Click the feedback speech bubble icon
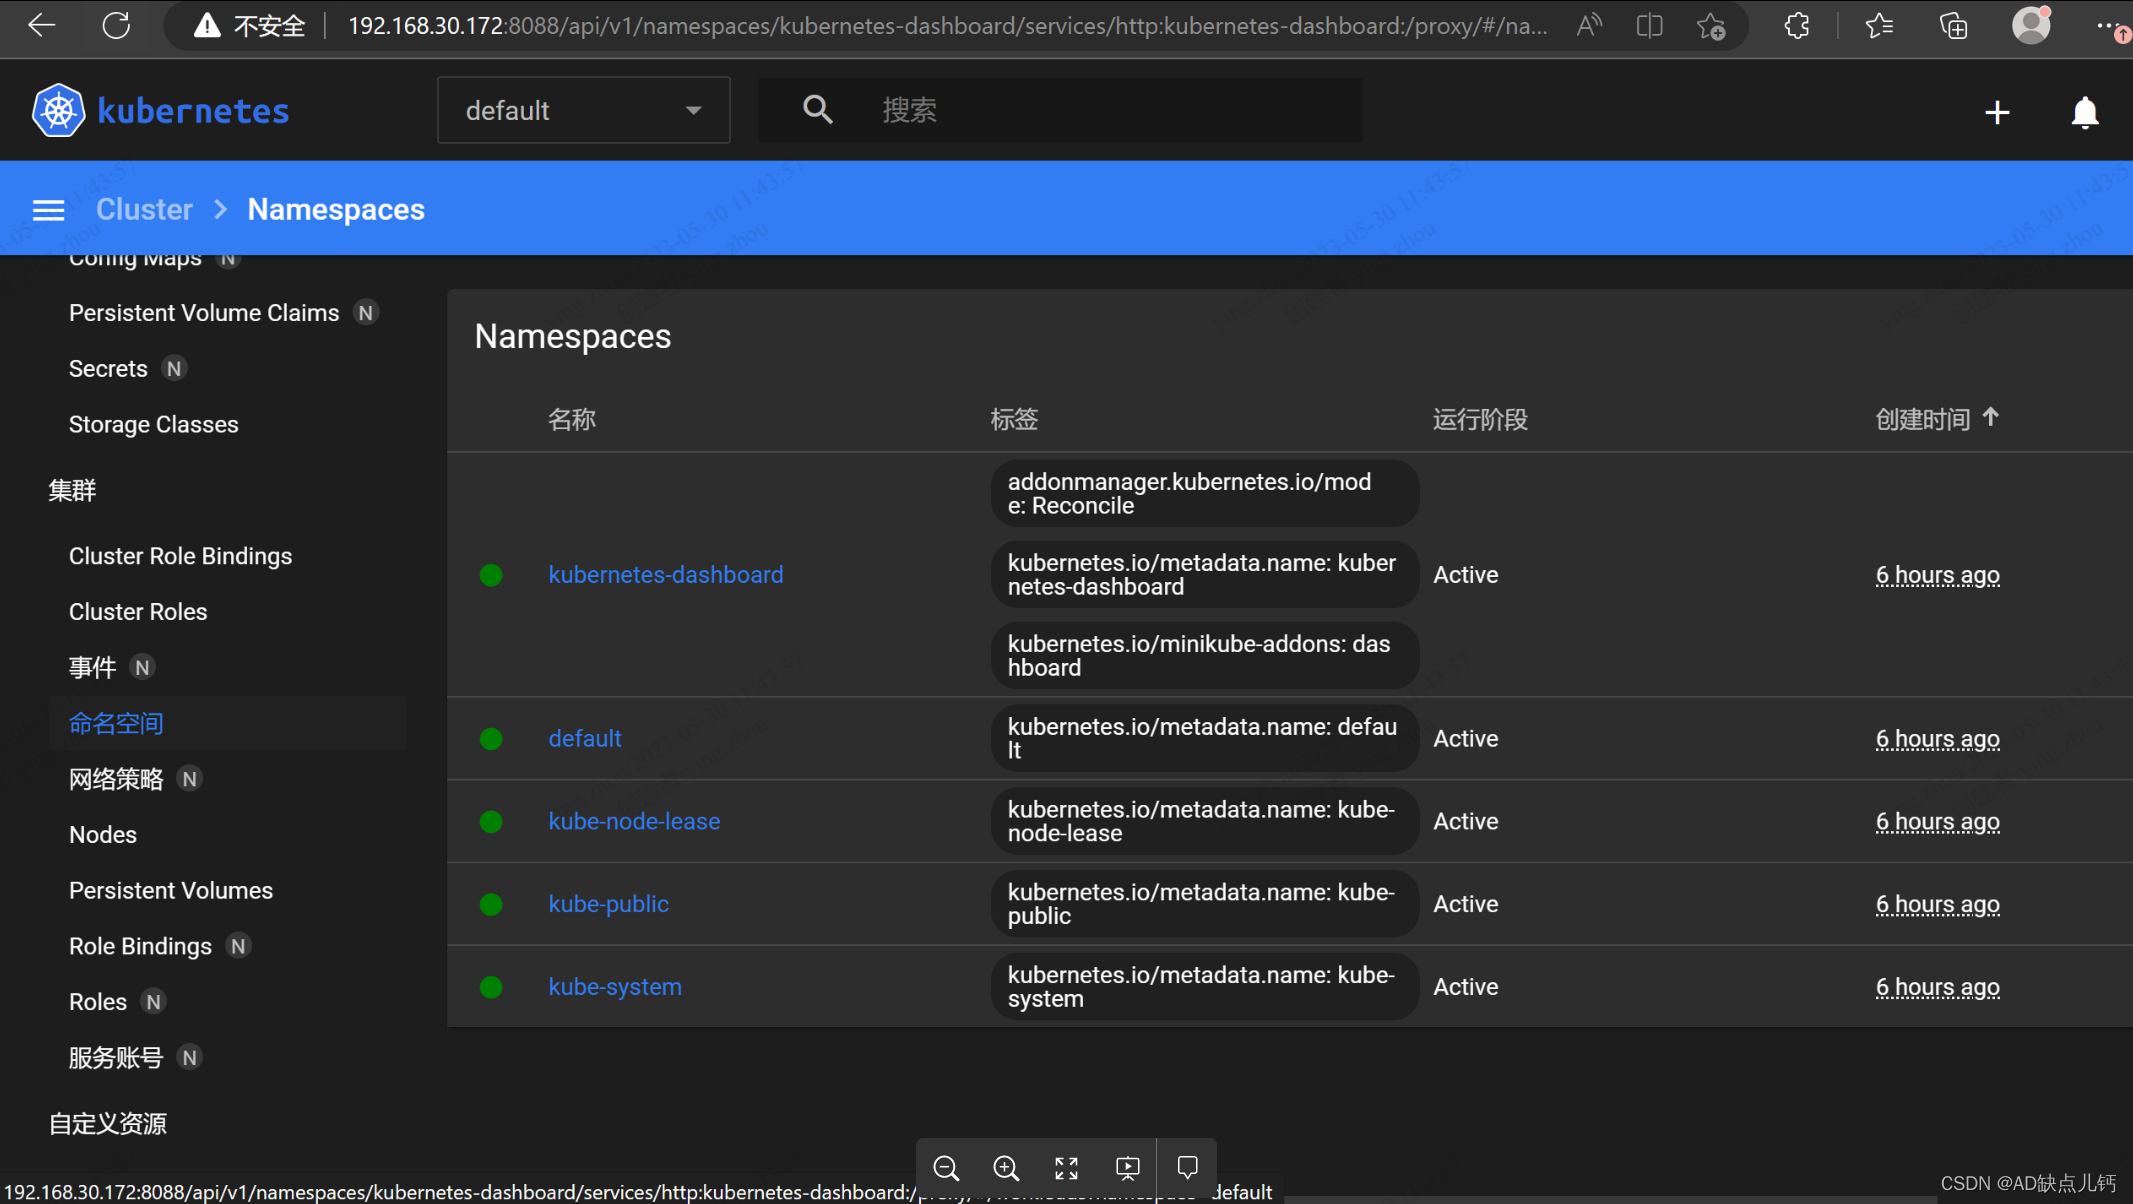 pyautogui.click(x=1185, y=1166)
